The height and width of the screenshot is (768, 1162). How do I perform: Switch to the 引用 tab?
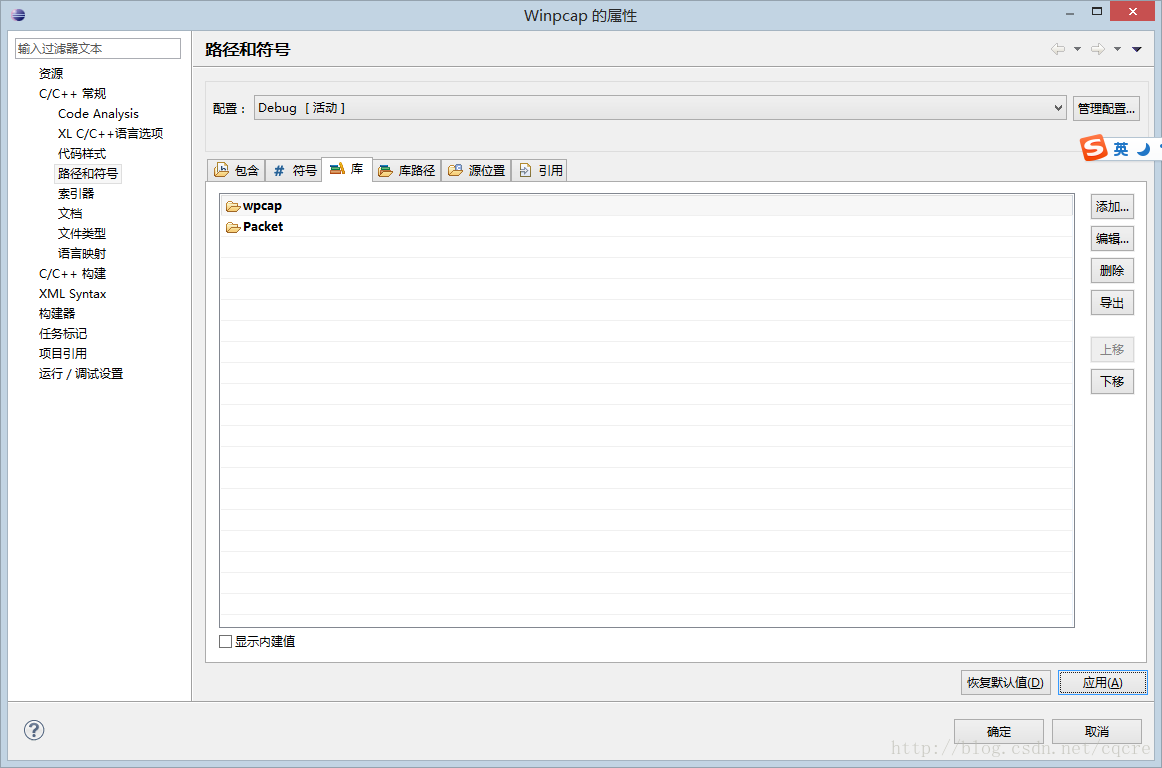[x=540, y=171]
